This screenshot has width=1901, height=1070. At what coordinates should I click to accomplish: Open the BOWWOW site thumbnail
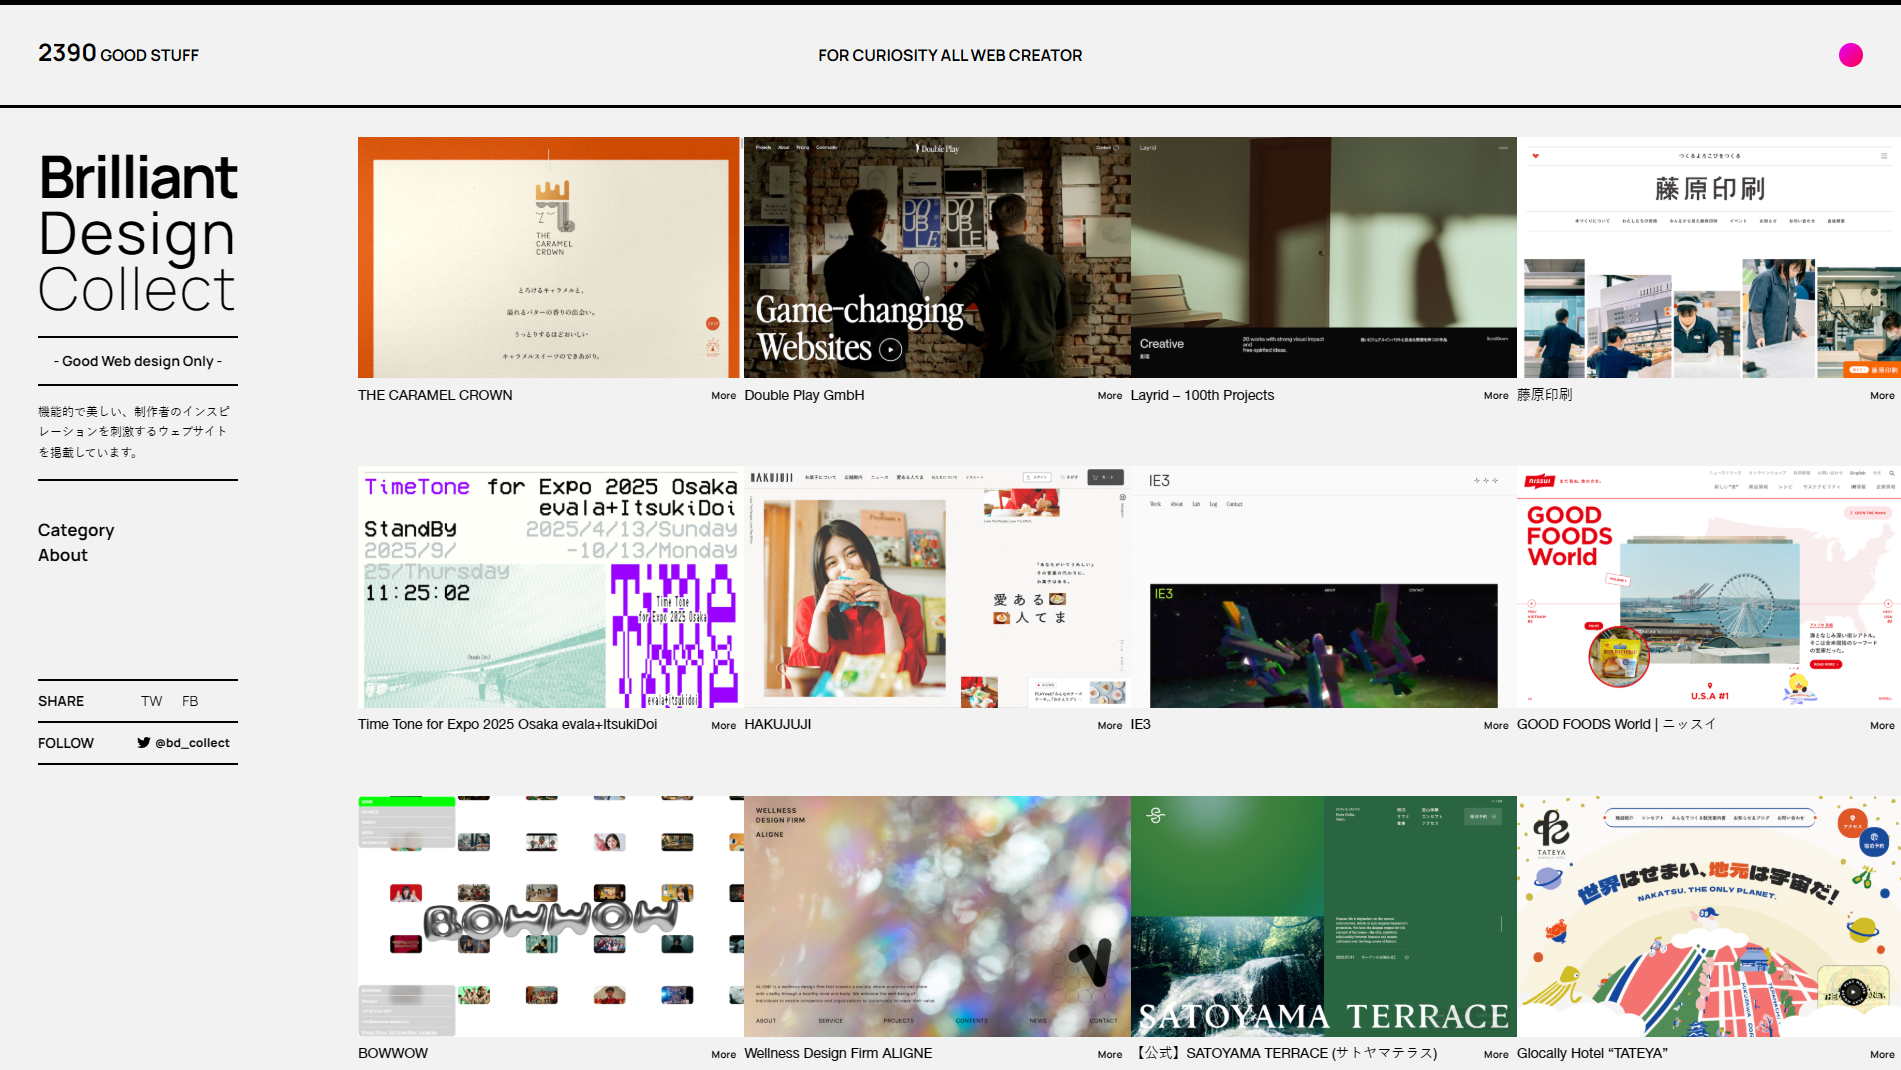[549, 916]
